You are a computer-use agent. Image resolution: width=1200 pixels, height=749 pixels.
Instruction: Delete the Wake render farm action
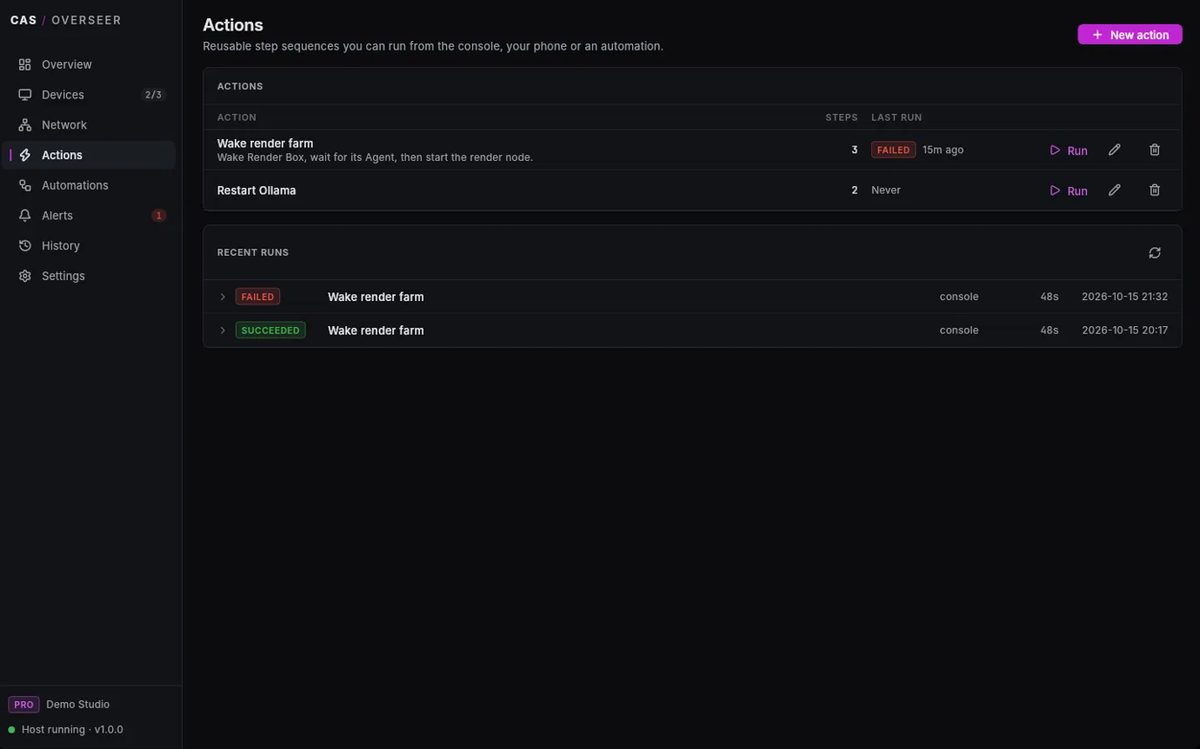click(1154, 150)
